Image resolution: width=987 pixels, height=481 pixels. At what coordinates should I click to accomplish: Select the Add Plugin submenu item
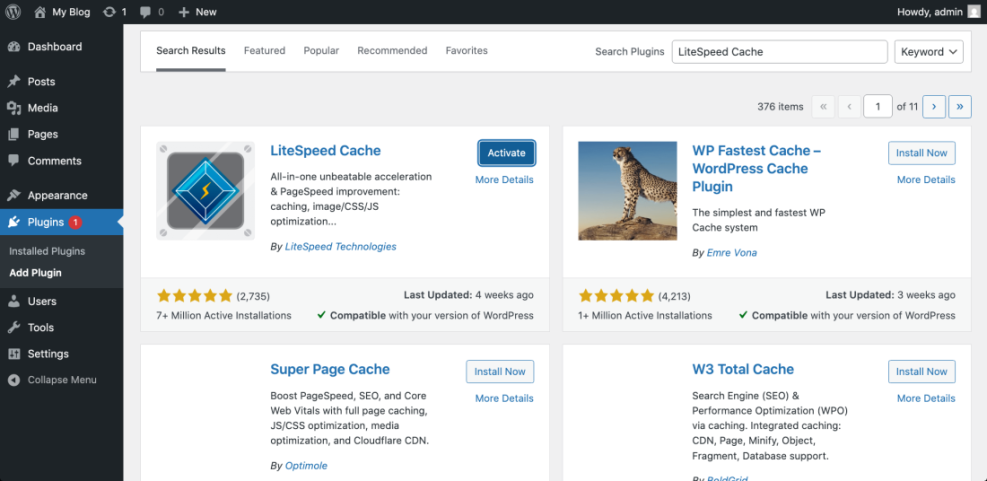(35, 273)
